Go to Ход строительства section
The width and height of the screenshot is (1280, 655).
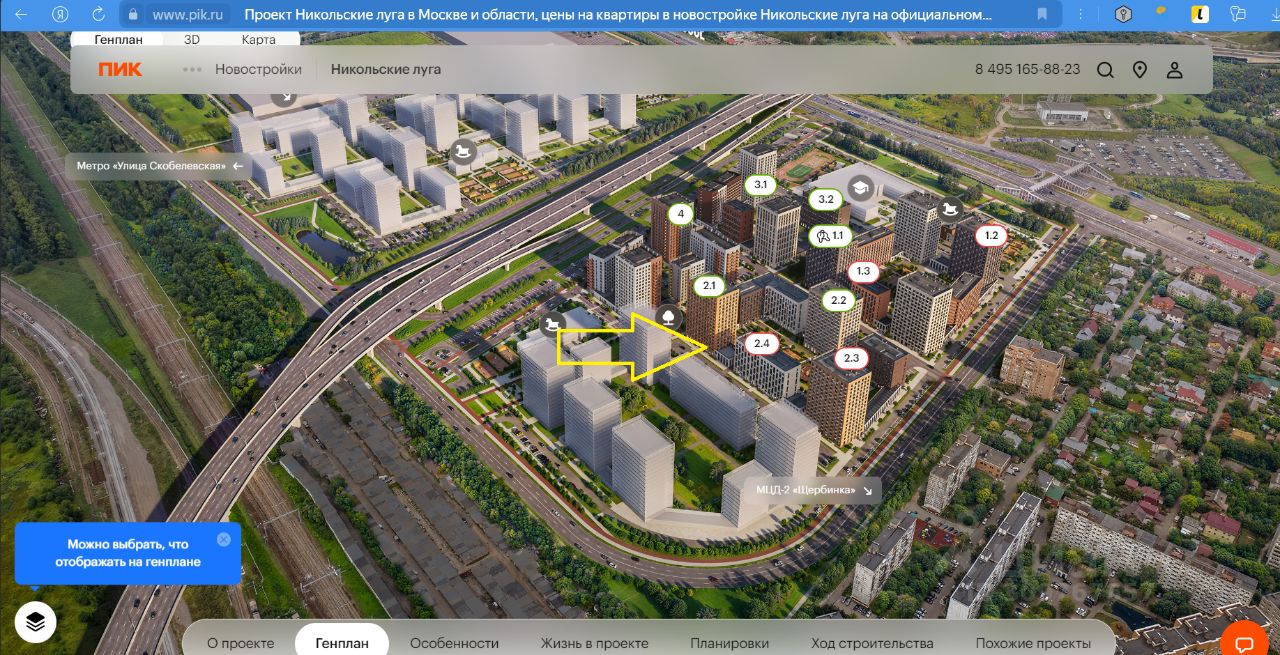pyautogui.click(x=872, y=643)
